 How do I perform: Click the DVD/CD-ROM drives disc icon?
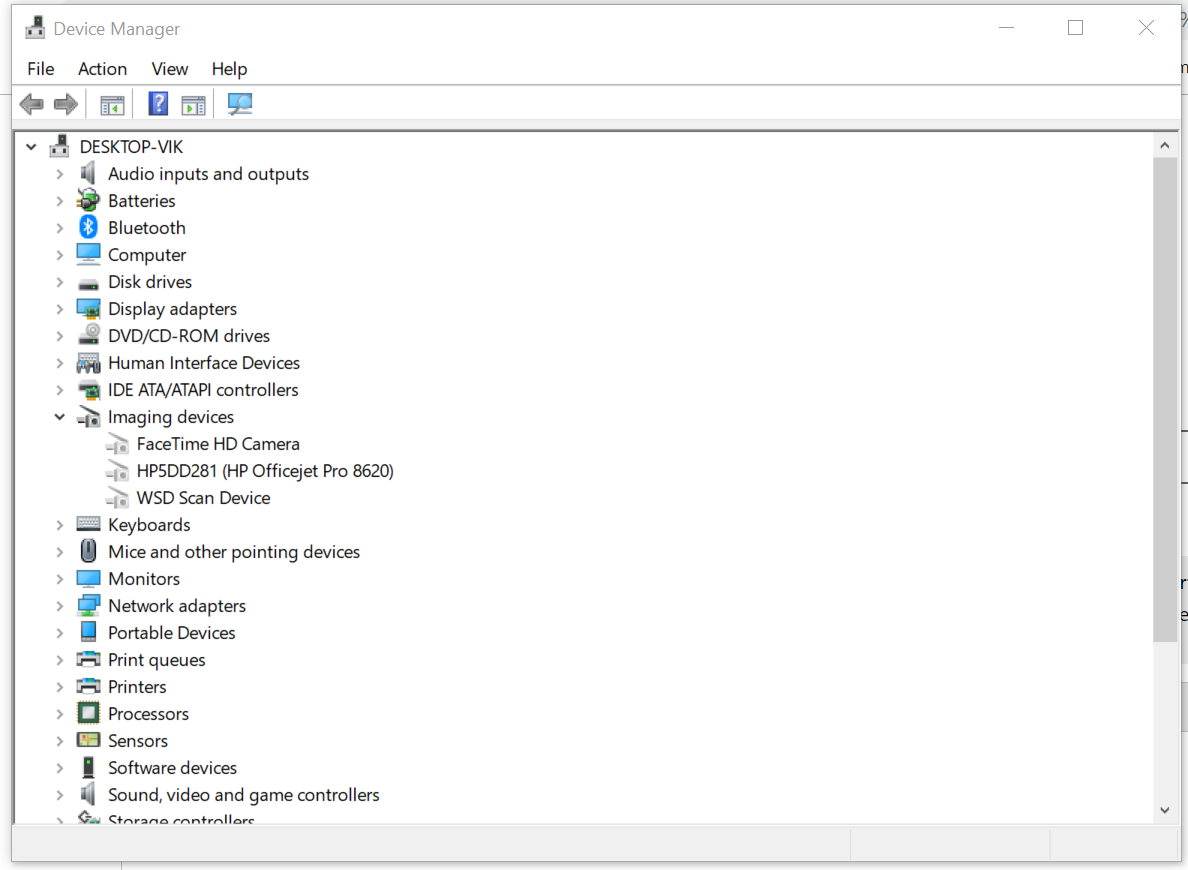coord(89,335)
